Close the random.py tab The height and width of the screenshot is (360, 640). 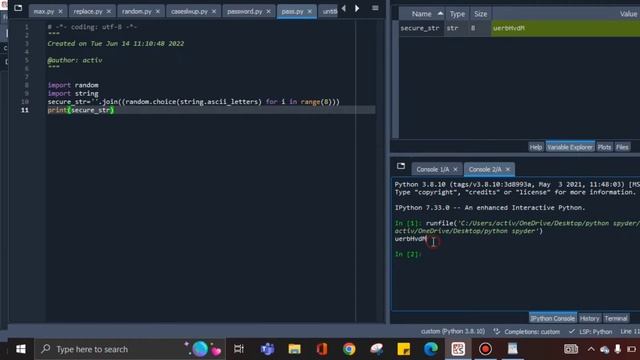click(x=158, y=11)
